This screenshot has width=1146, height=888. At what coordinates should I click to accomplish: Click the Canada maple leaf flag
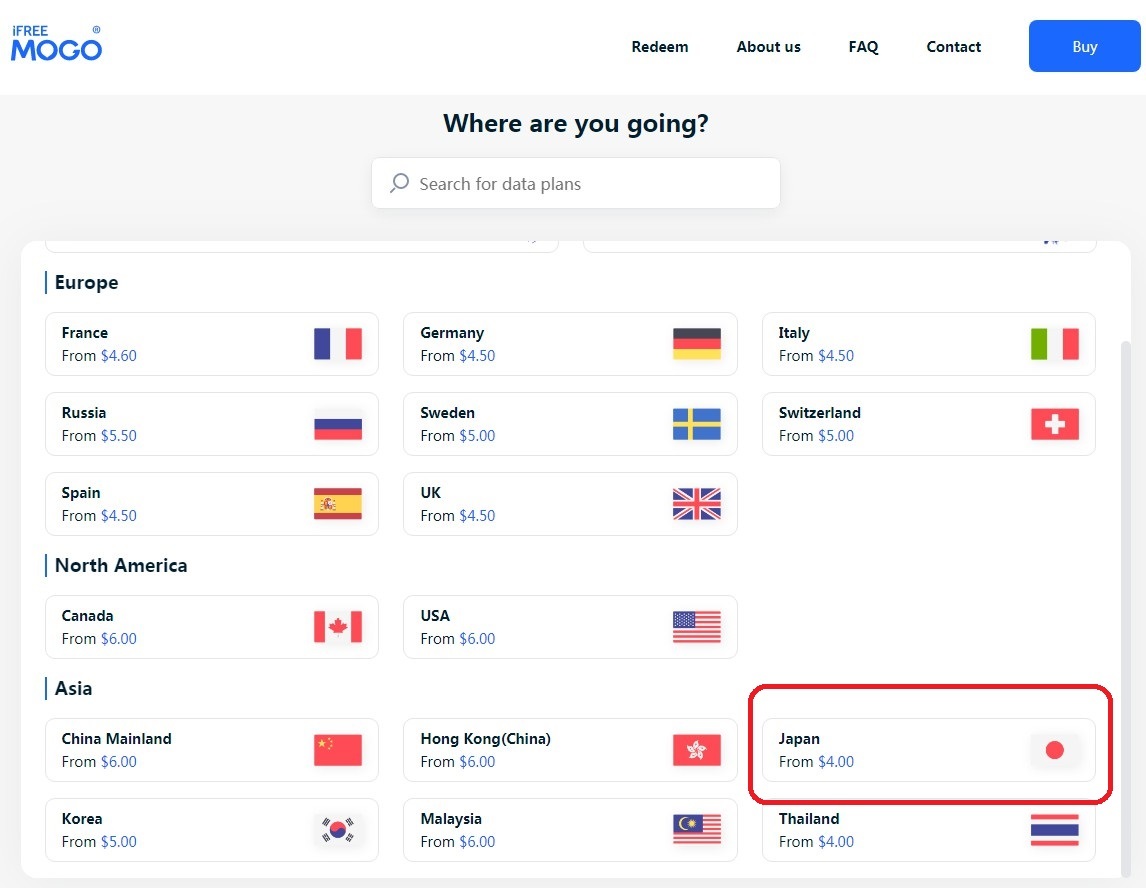click(x=337, y=627)
